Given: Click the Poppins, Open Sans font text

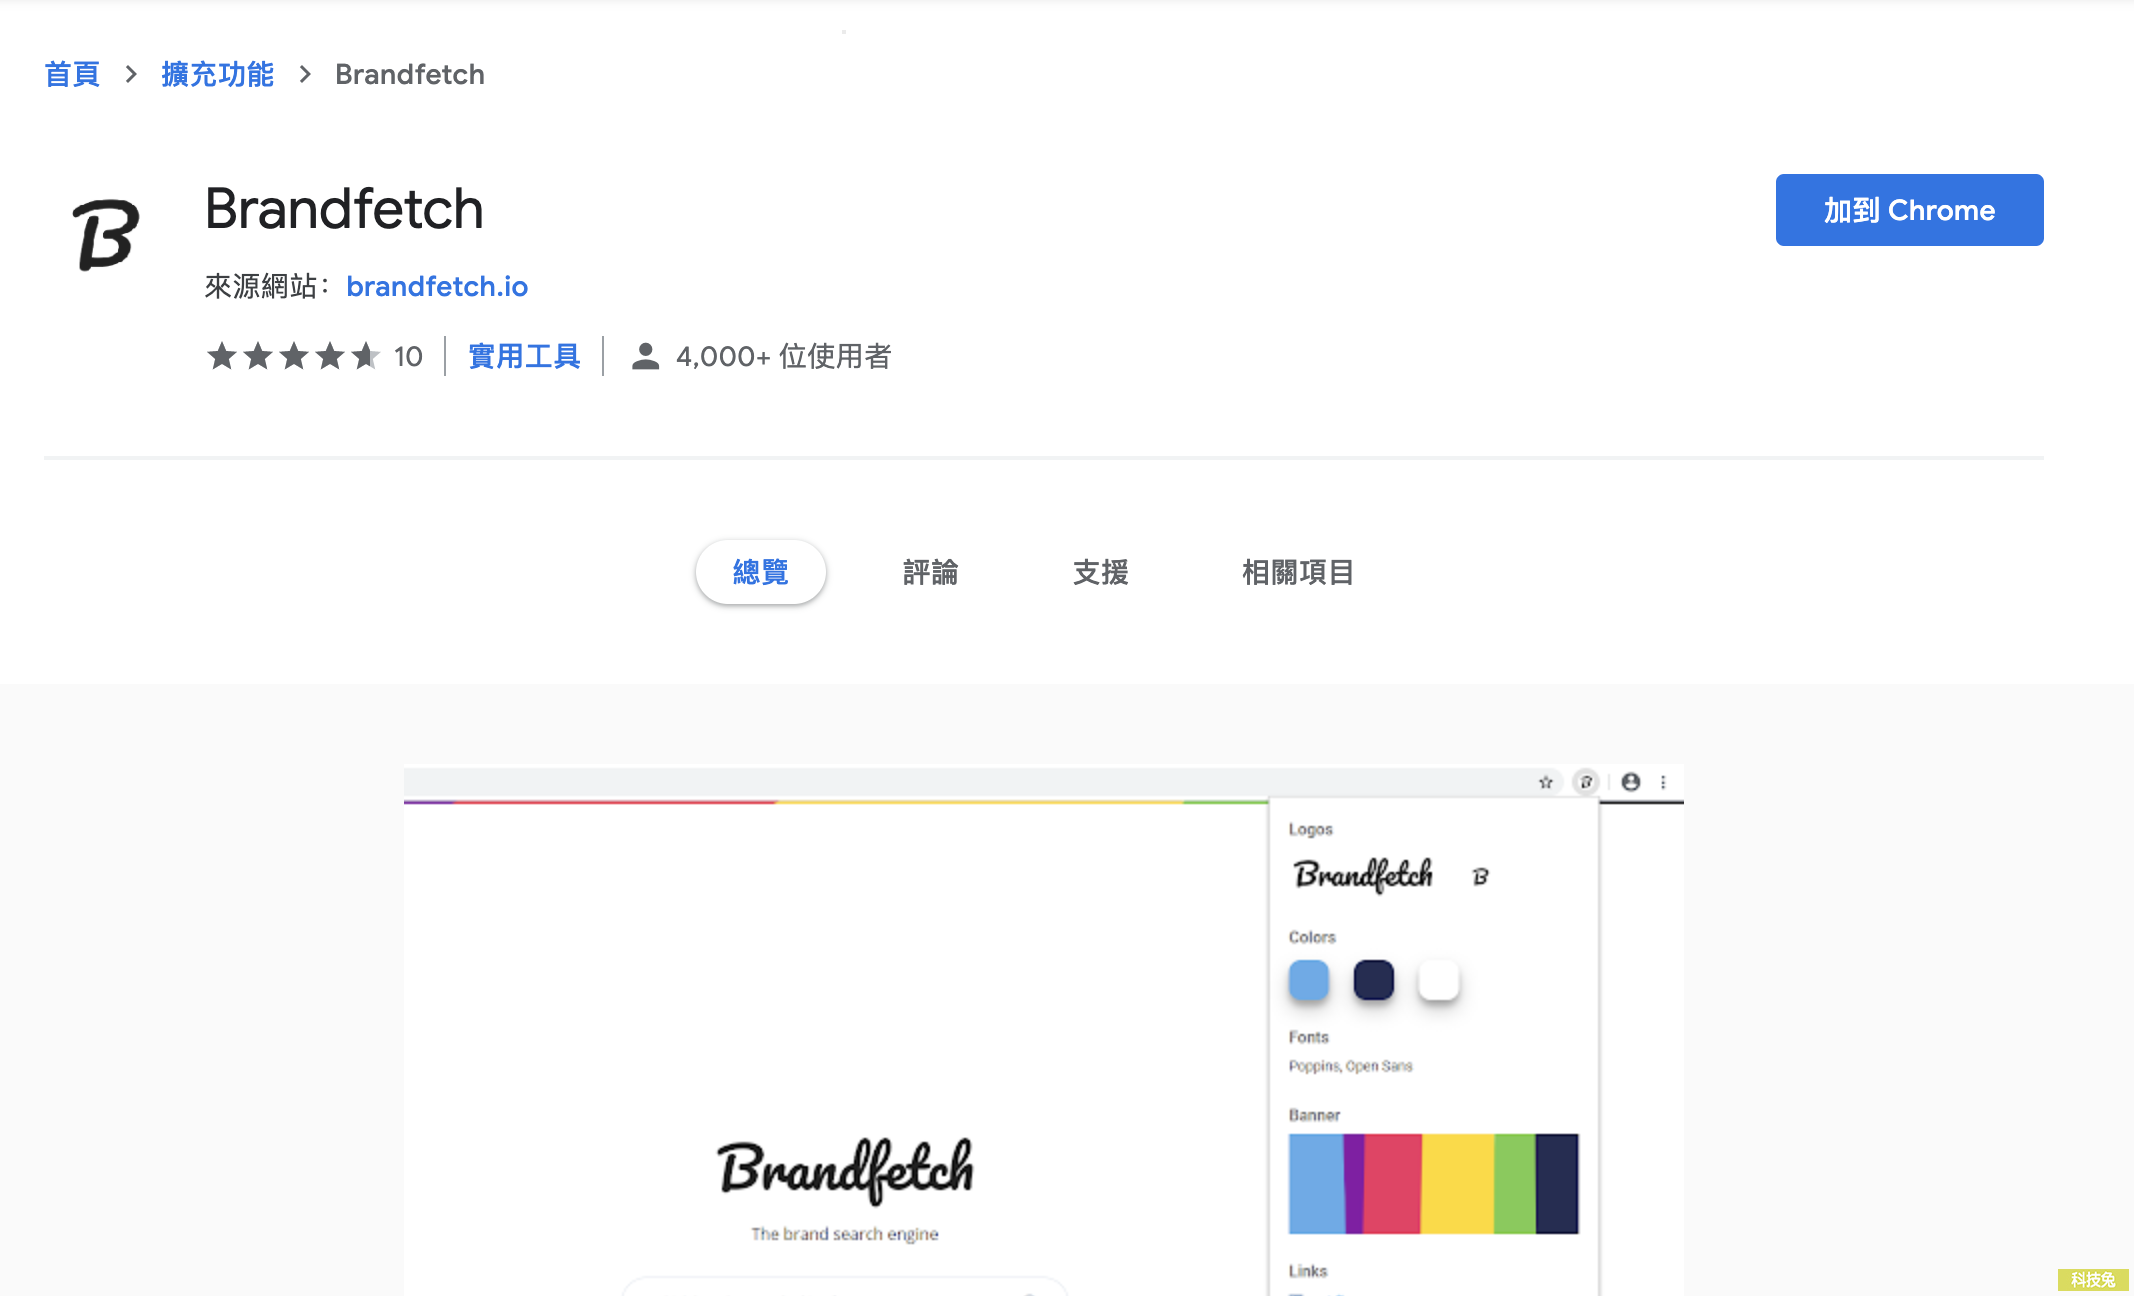Looking at the screenshot, I should [x=1351, y=1066].
